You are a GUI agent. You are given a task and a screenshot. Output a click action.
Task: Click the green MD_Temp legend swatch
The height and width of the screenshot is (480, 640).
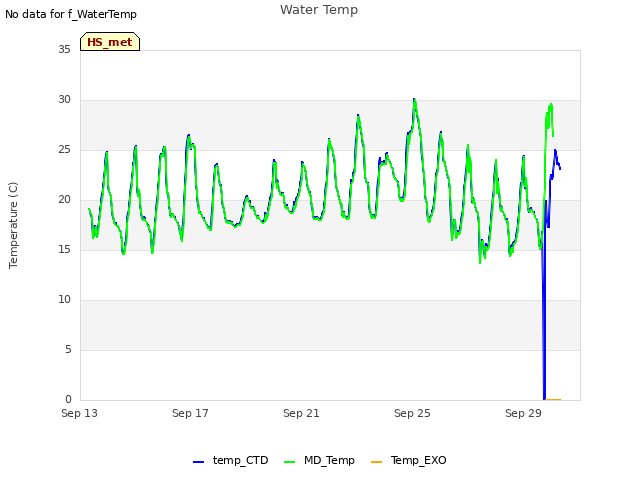tap(289, 462)
